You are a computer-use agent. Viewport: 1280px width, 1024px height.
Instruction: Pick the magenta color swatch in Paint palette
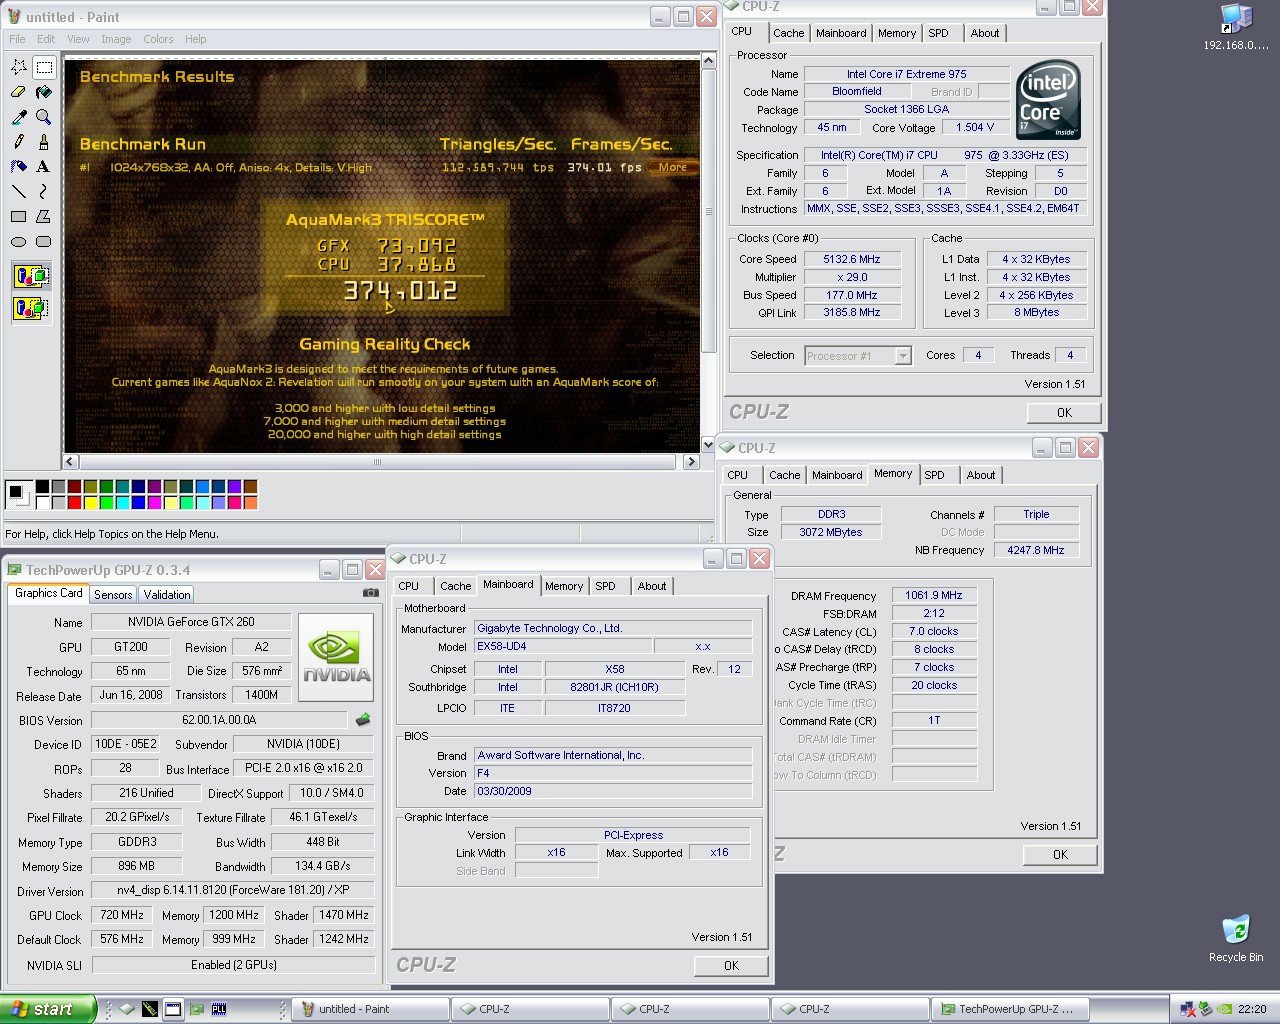tap(154, 502)
